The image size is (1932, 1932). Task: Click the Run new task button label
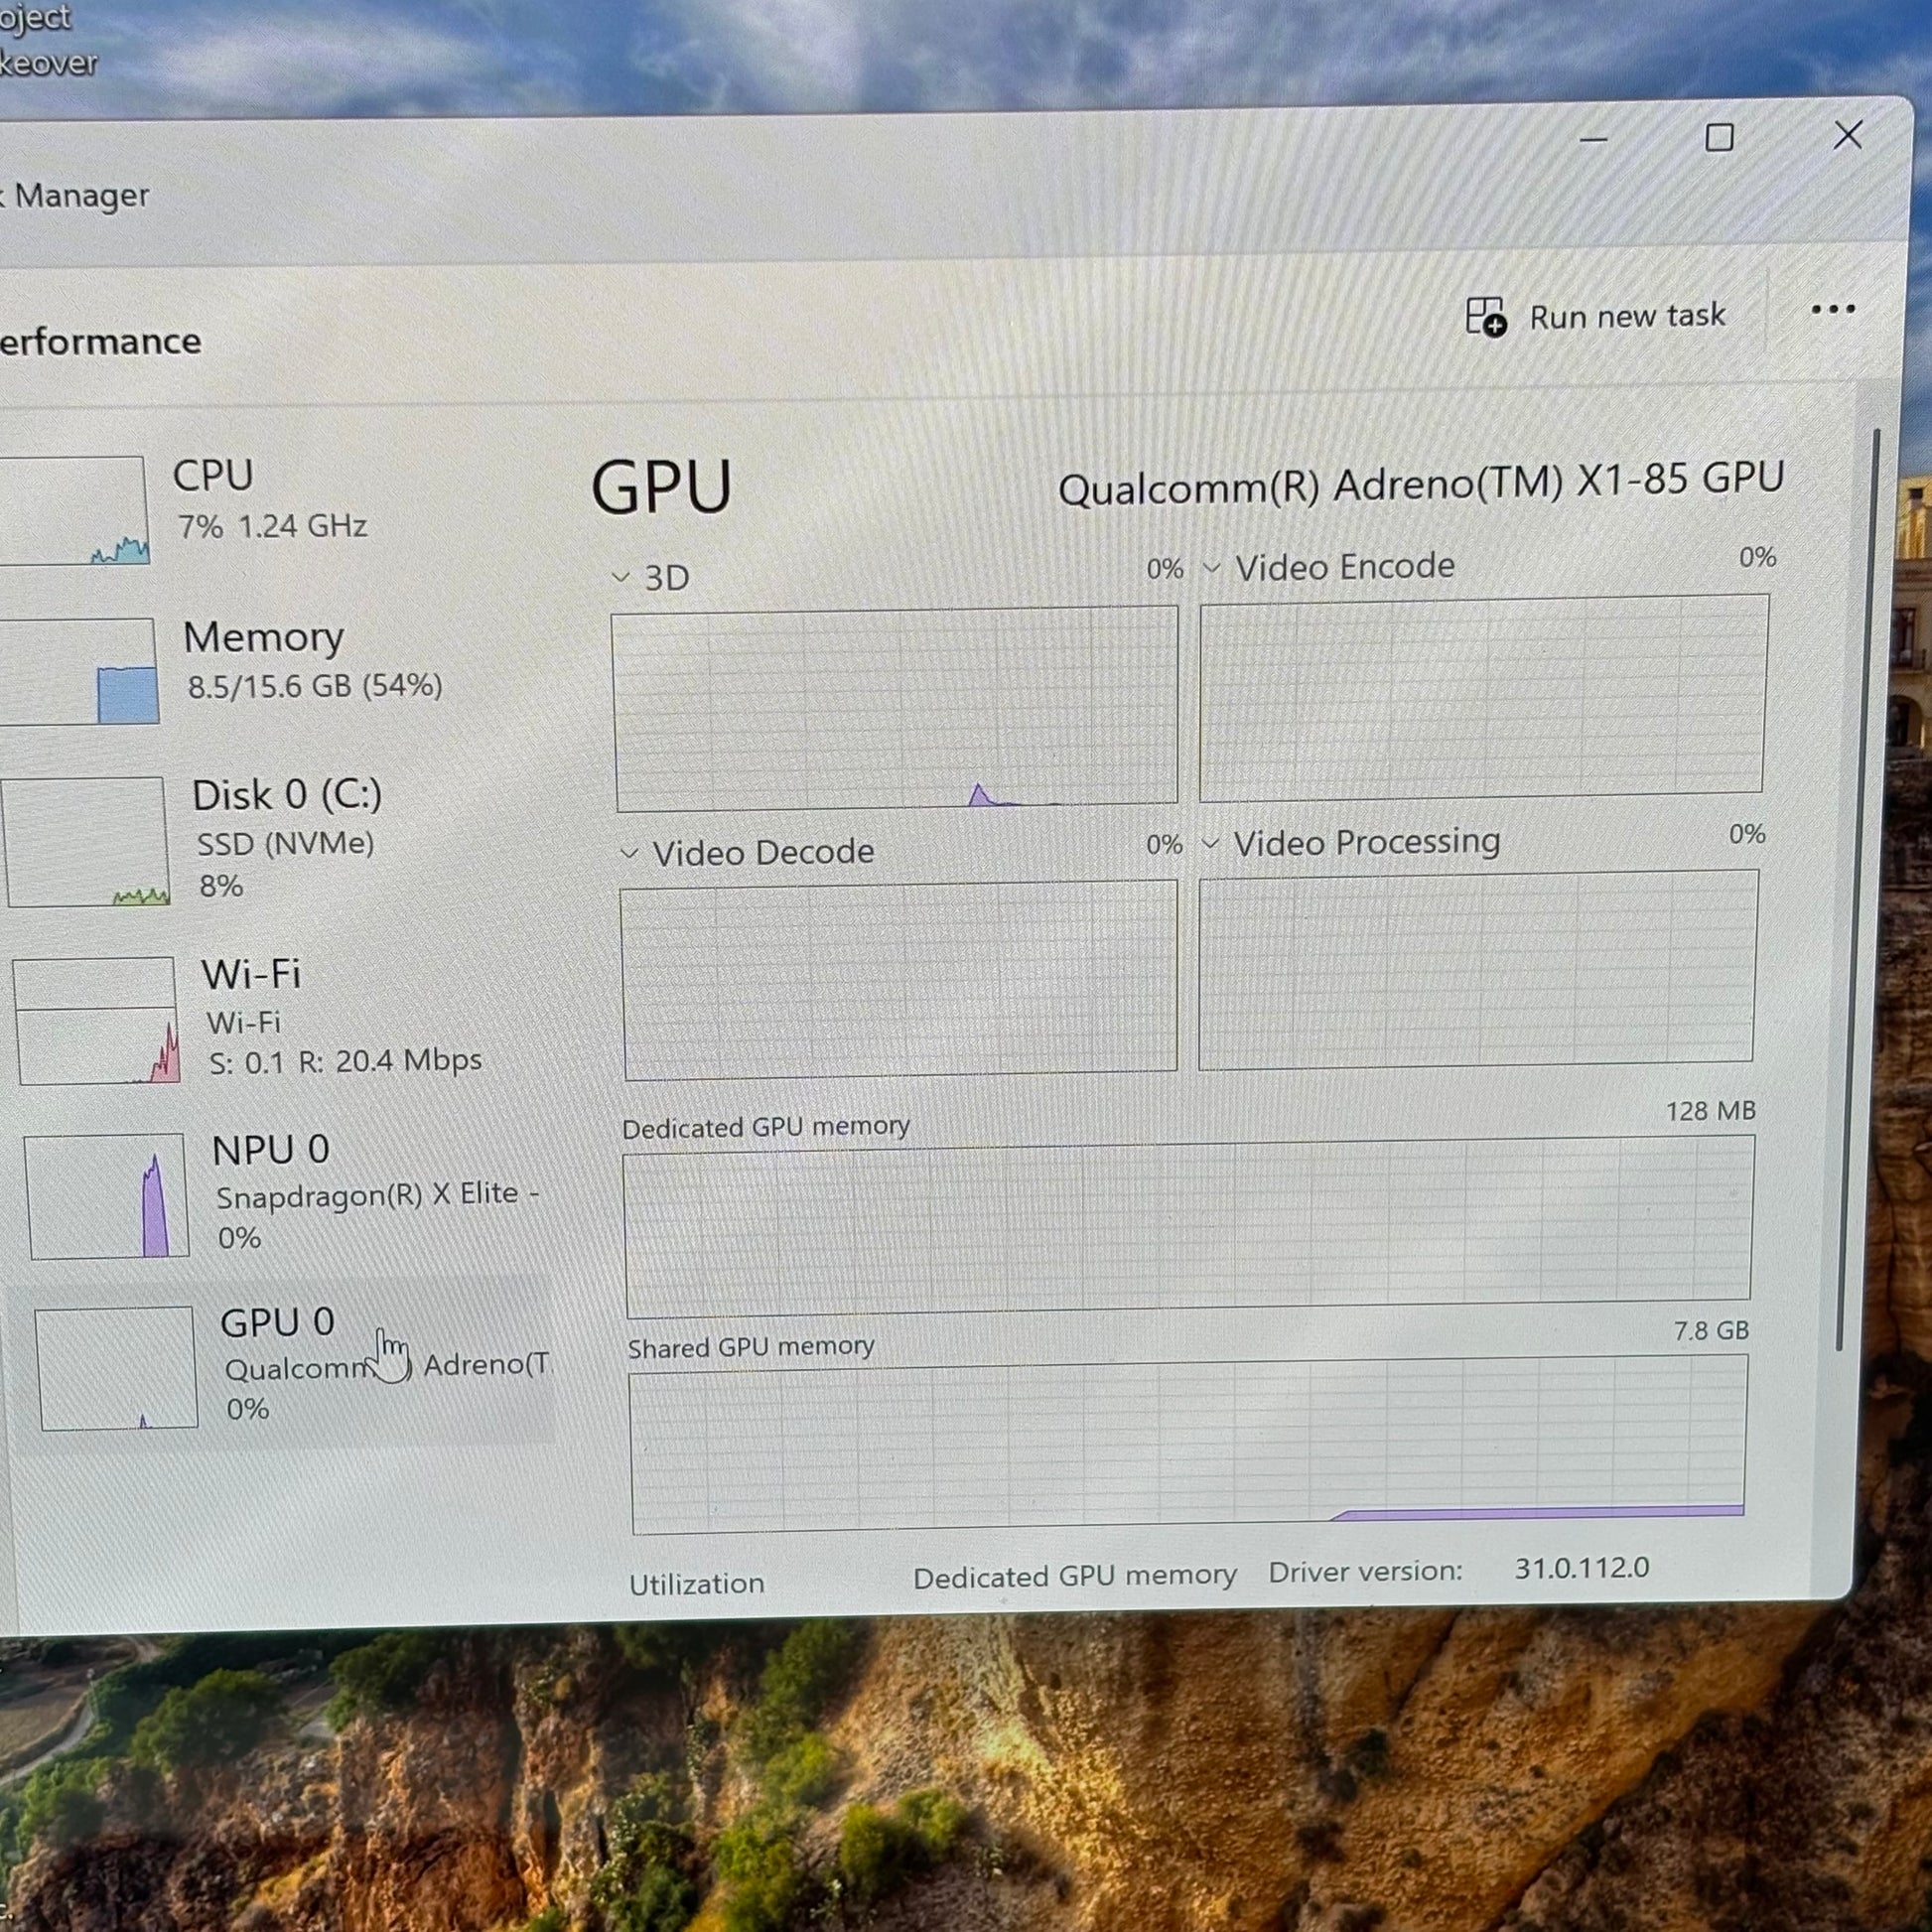[x=1626, y=316]
